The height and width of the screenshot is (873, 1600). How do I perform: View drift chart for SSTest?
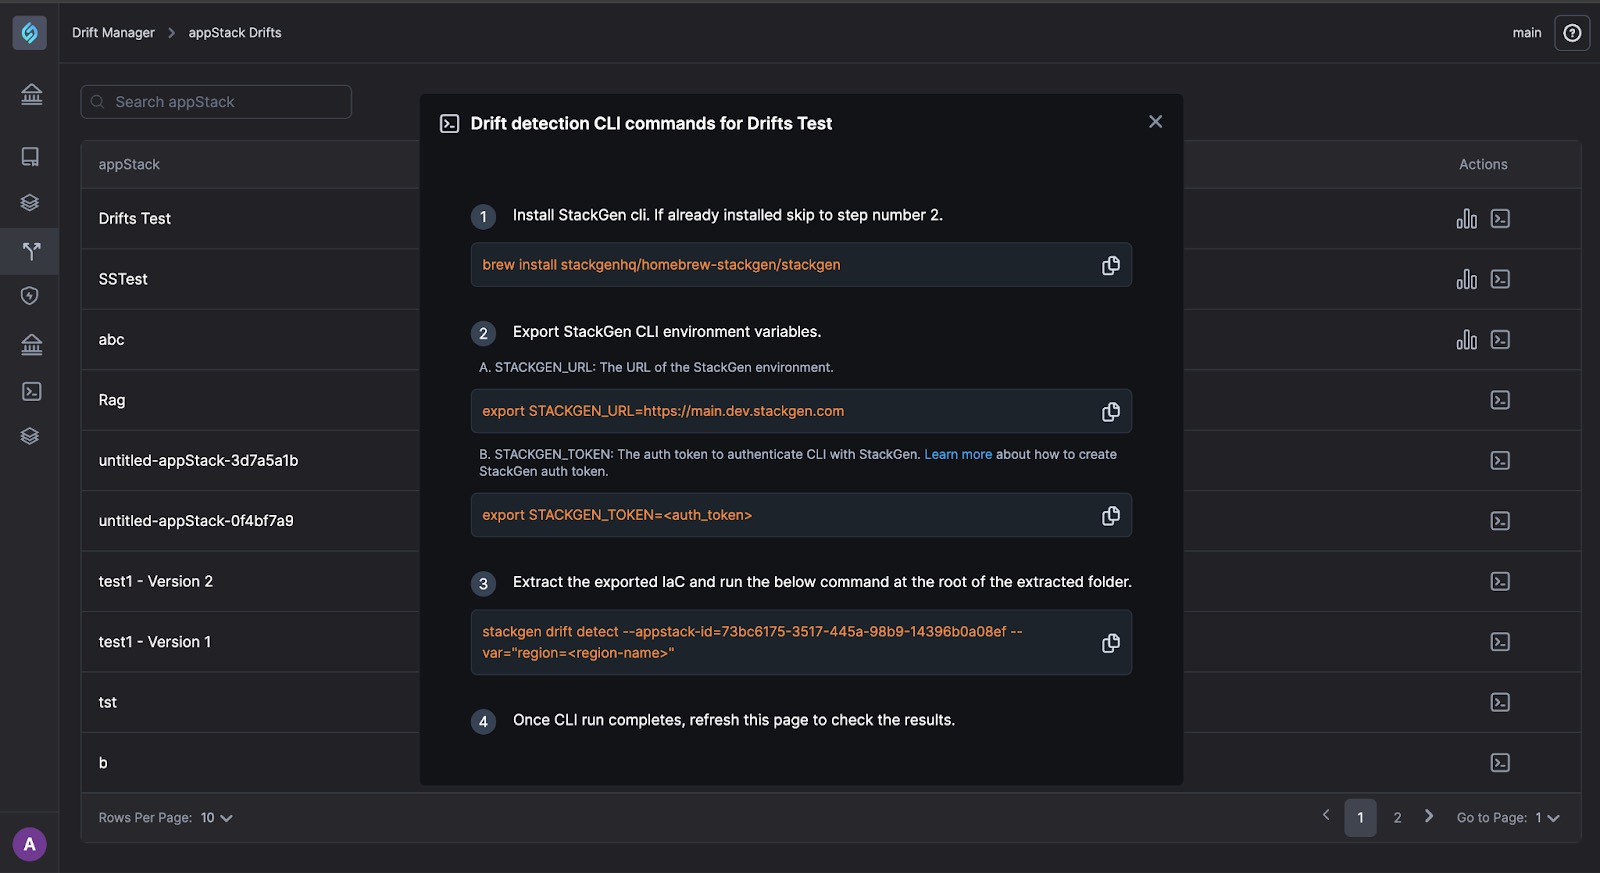(x=1466, y=279)
